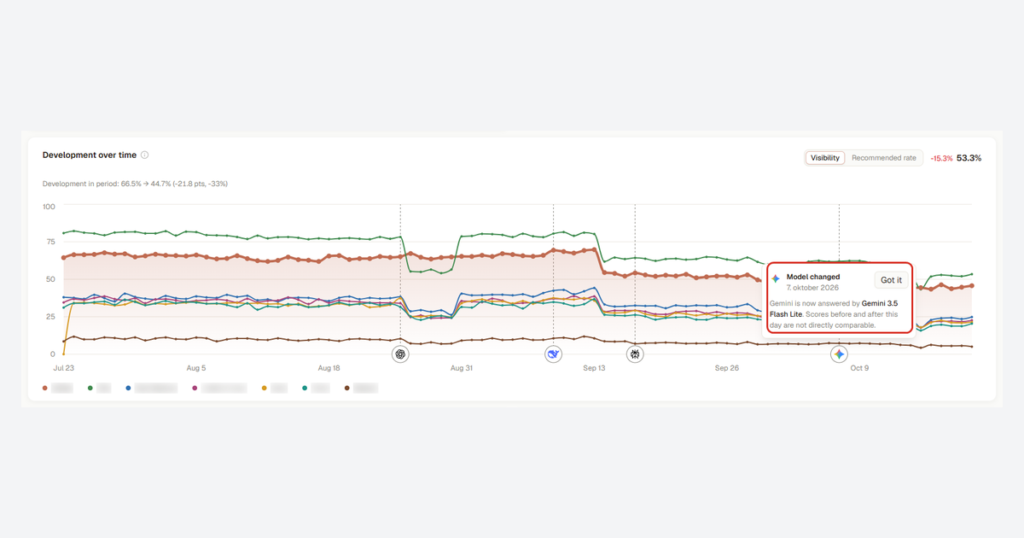The height and width of the screenshot is (538, 1024).
Task: Click the Jul 23 axis label
Action: [x=63, y=368]
